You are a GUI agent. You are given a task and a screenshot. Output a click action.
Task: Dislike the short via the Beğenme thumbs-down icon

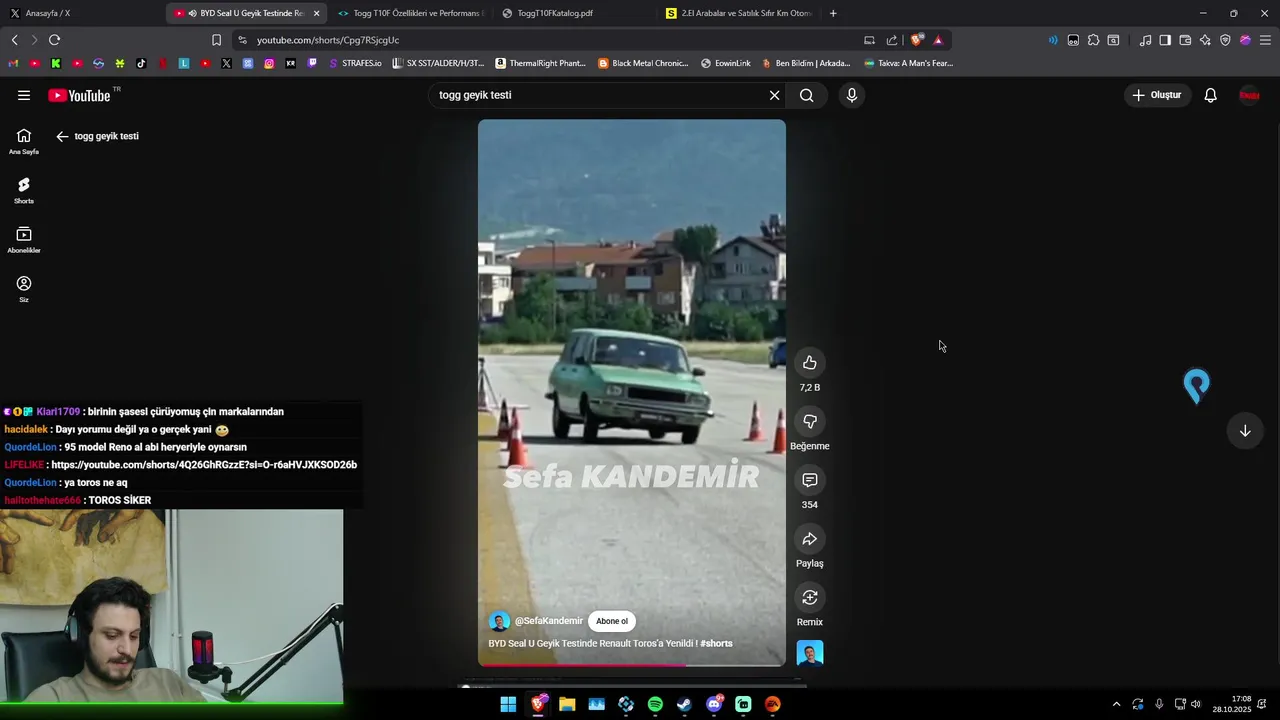coord(810,422)
